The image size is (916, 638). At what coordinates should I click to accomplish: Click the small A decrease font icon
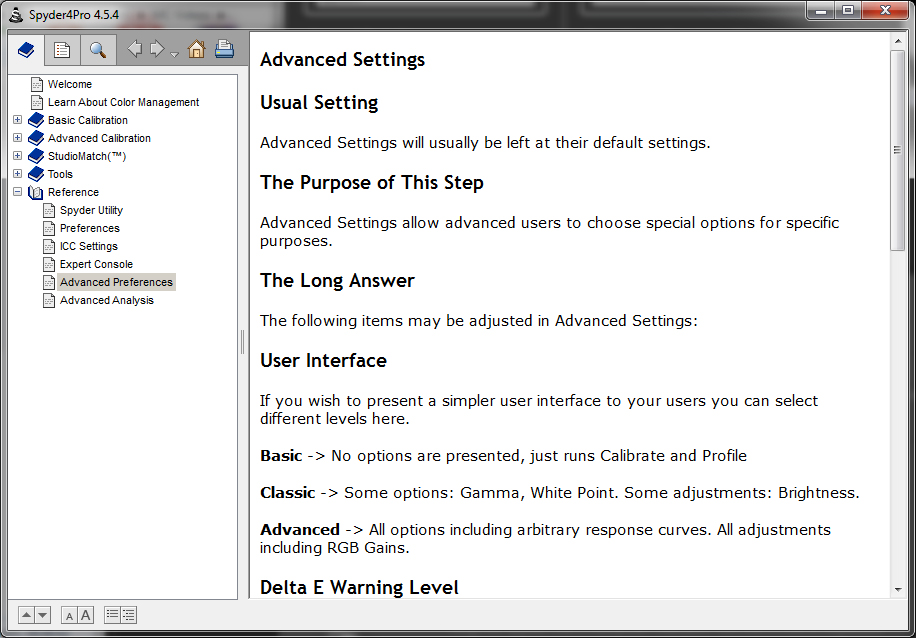(70, 616)
